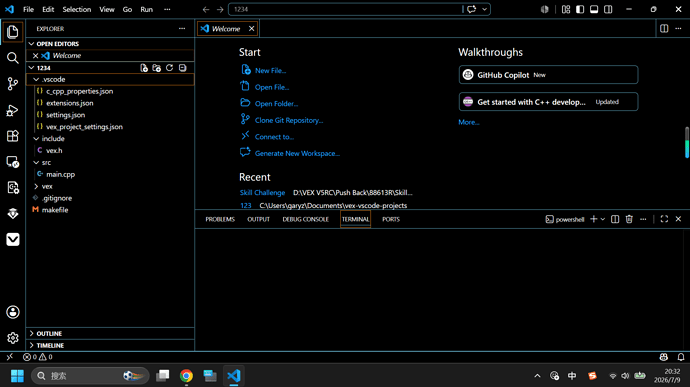Open the Skill Challenge recent project
Viewport: 690px width, 387px height.
[x=262, y=192]
